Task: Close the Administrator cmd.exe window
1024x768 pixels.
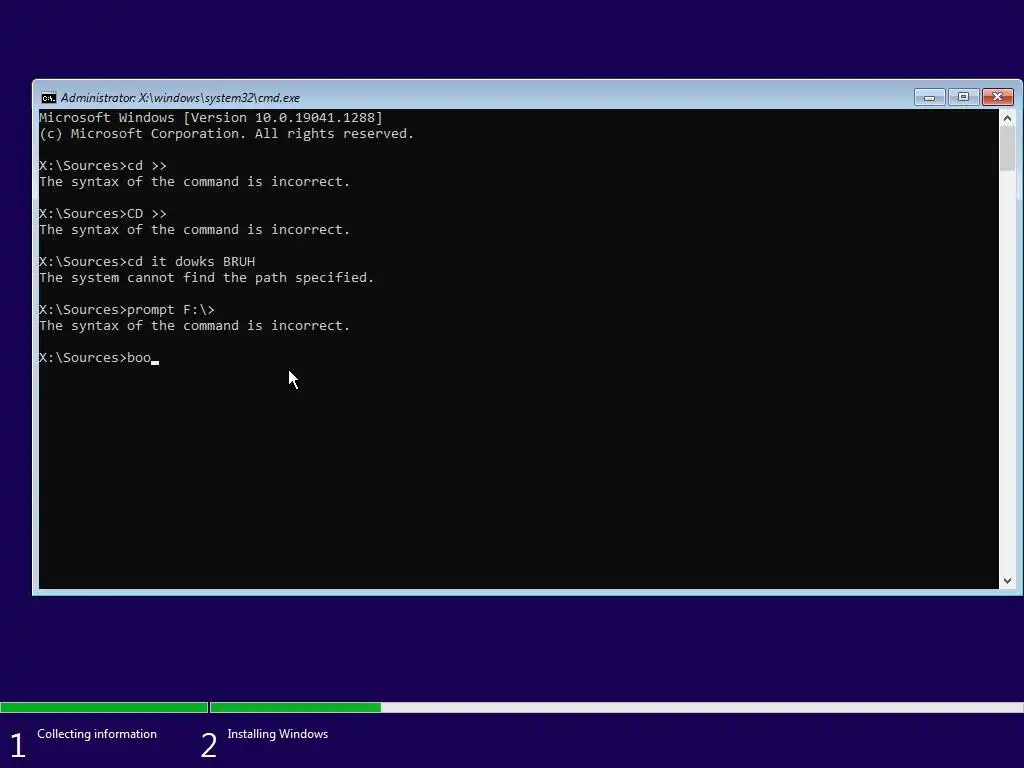Action: [997, 97]
